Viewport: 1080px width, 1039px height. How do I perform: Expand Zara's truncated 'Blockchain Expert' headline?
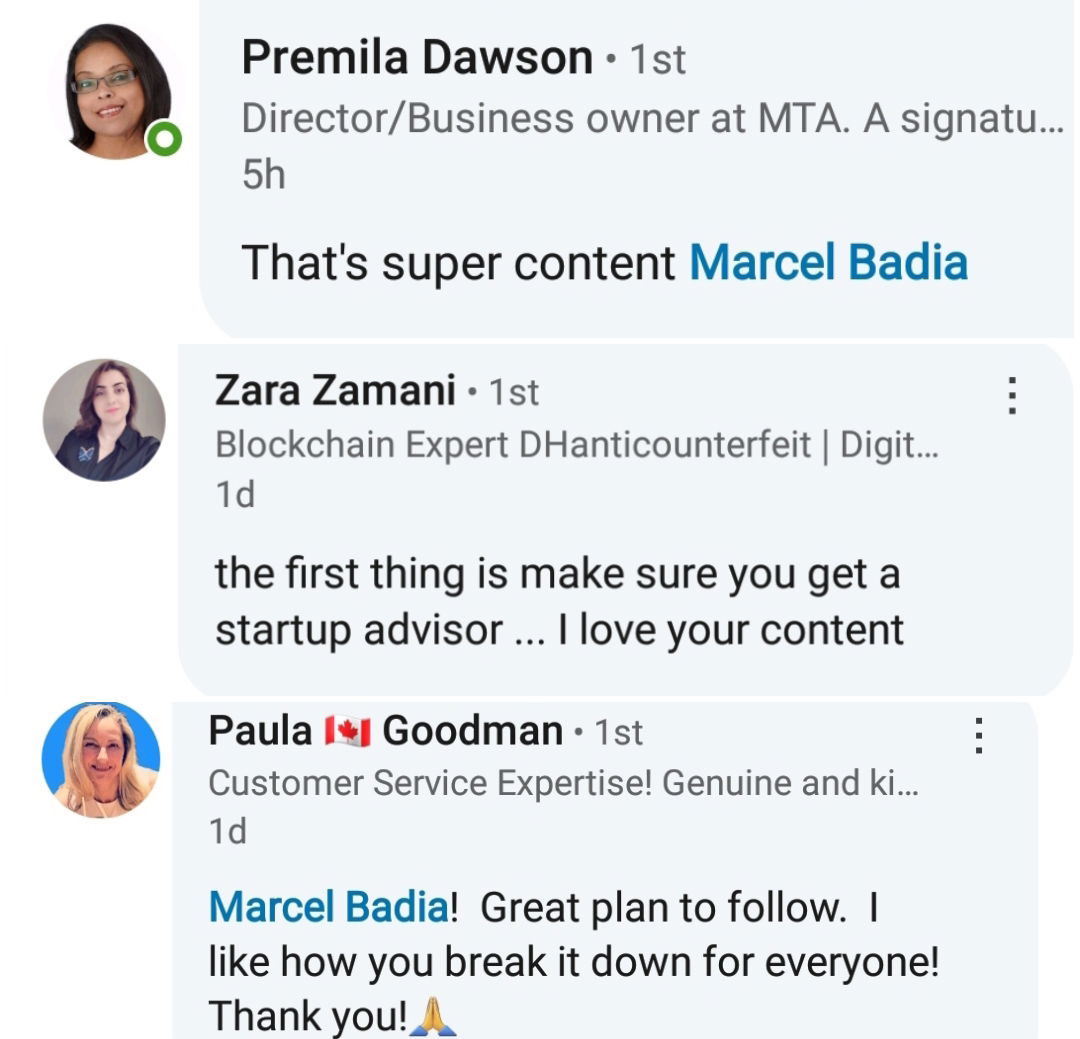click(x=577, y=445)
